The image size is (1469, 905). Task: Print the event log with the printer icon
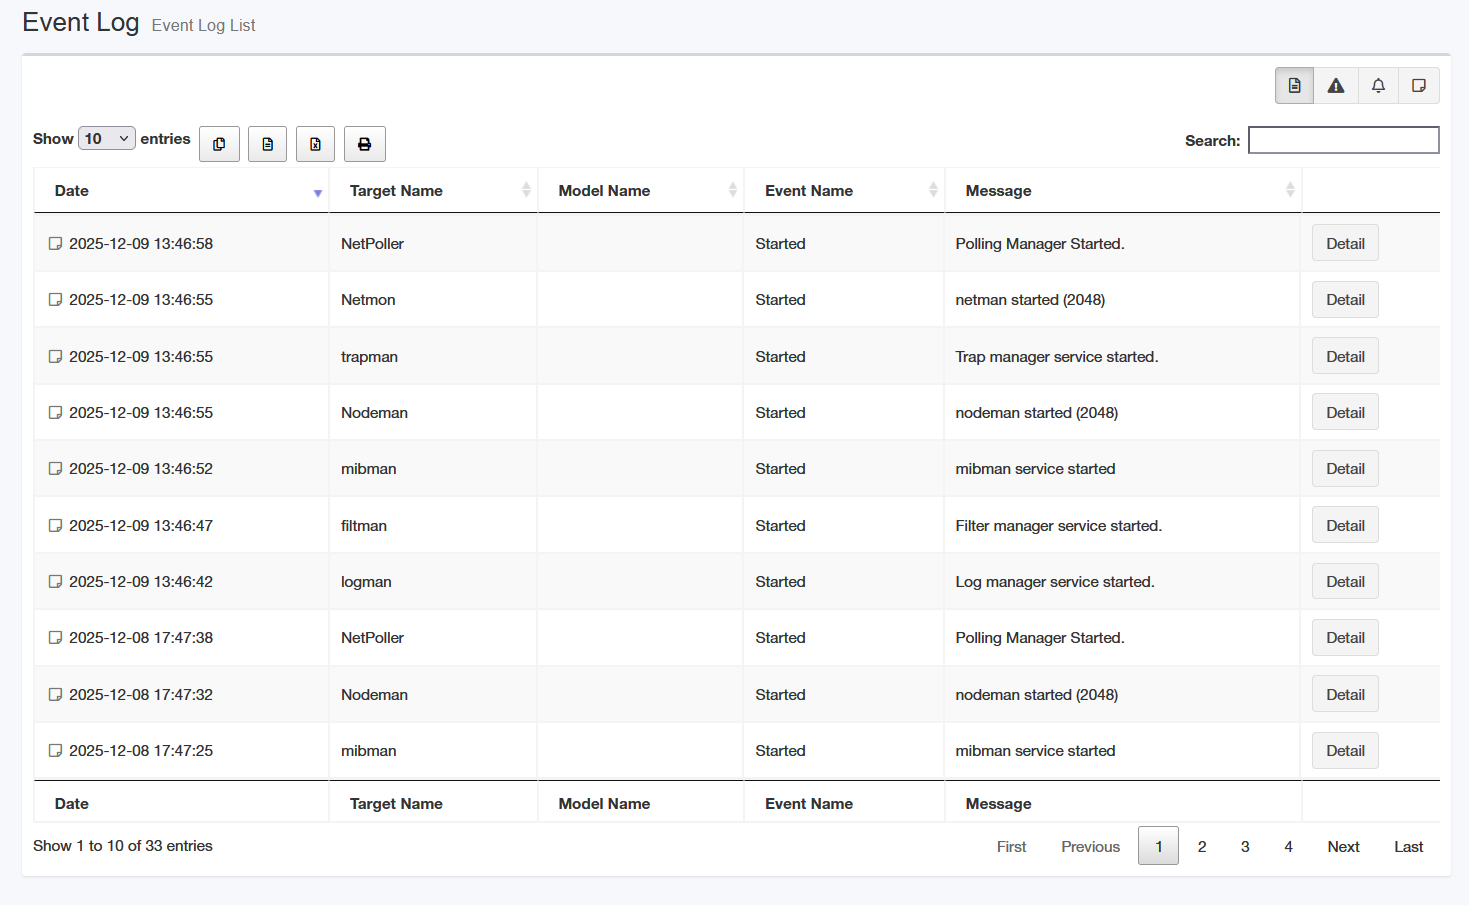coord(365,144)
